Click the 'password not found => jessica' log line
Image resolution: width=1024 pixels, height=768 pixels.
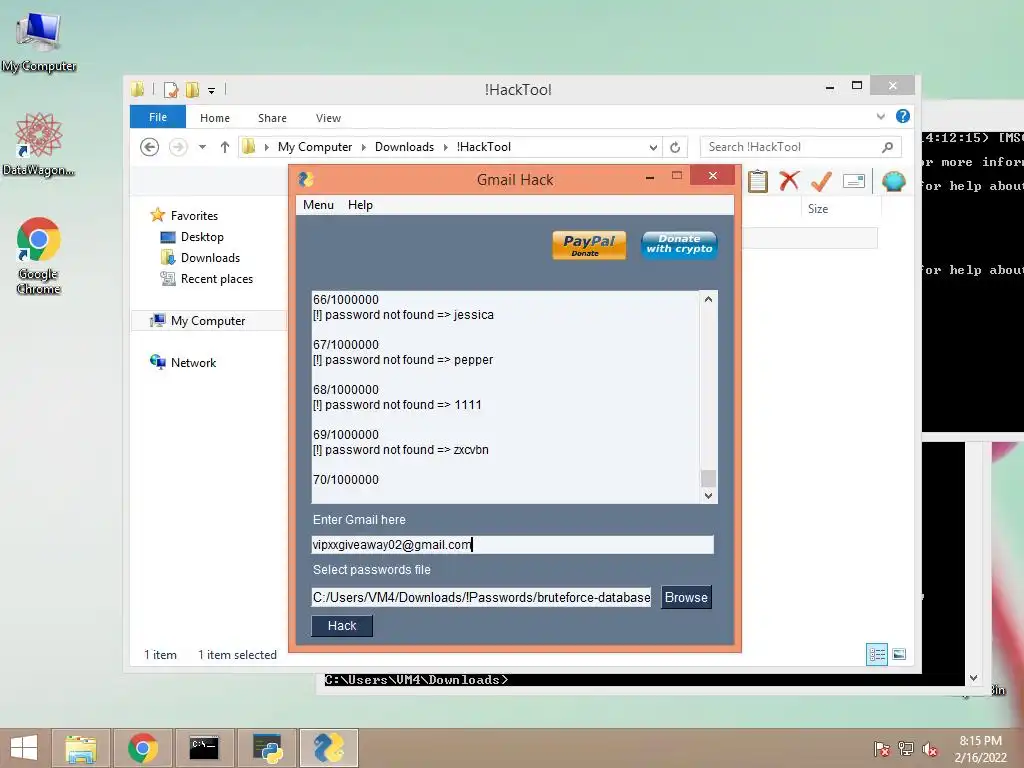click(403, 315)
